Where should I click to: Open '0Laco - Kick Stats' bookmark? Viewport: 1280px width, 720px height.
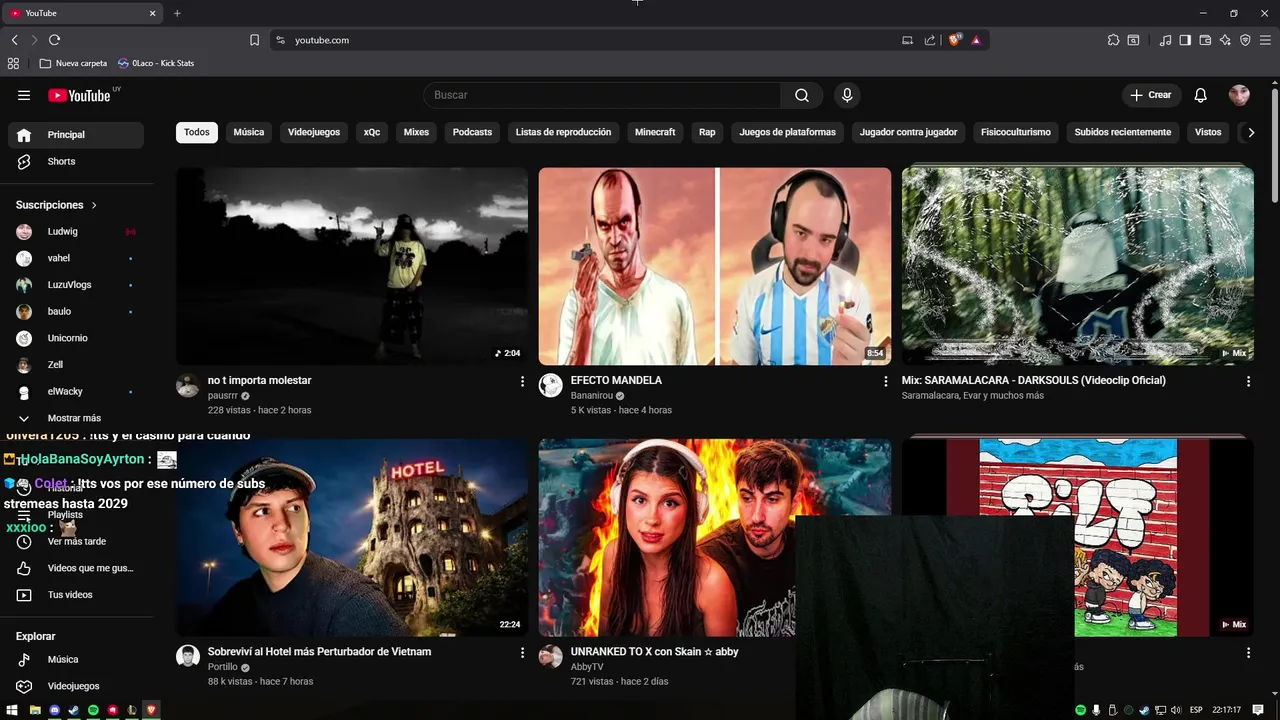pos(156,63)
